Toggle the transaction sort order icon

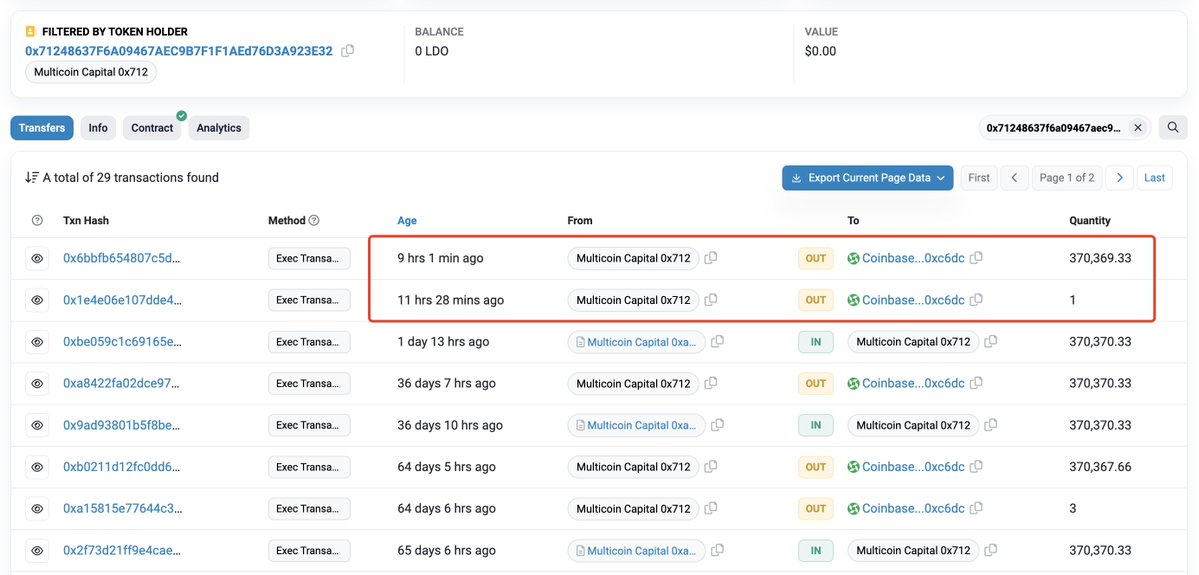(x=31, y=177)
